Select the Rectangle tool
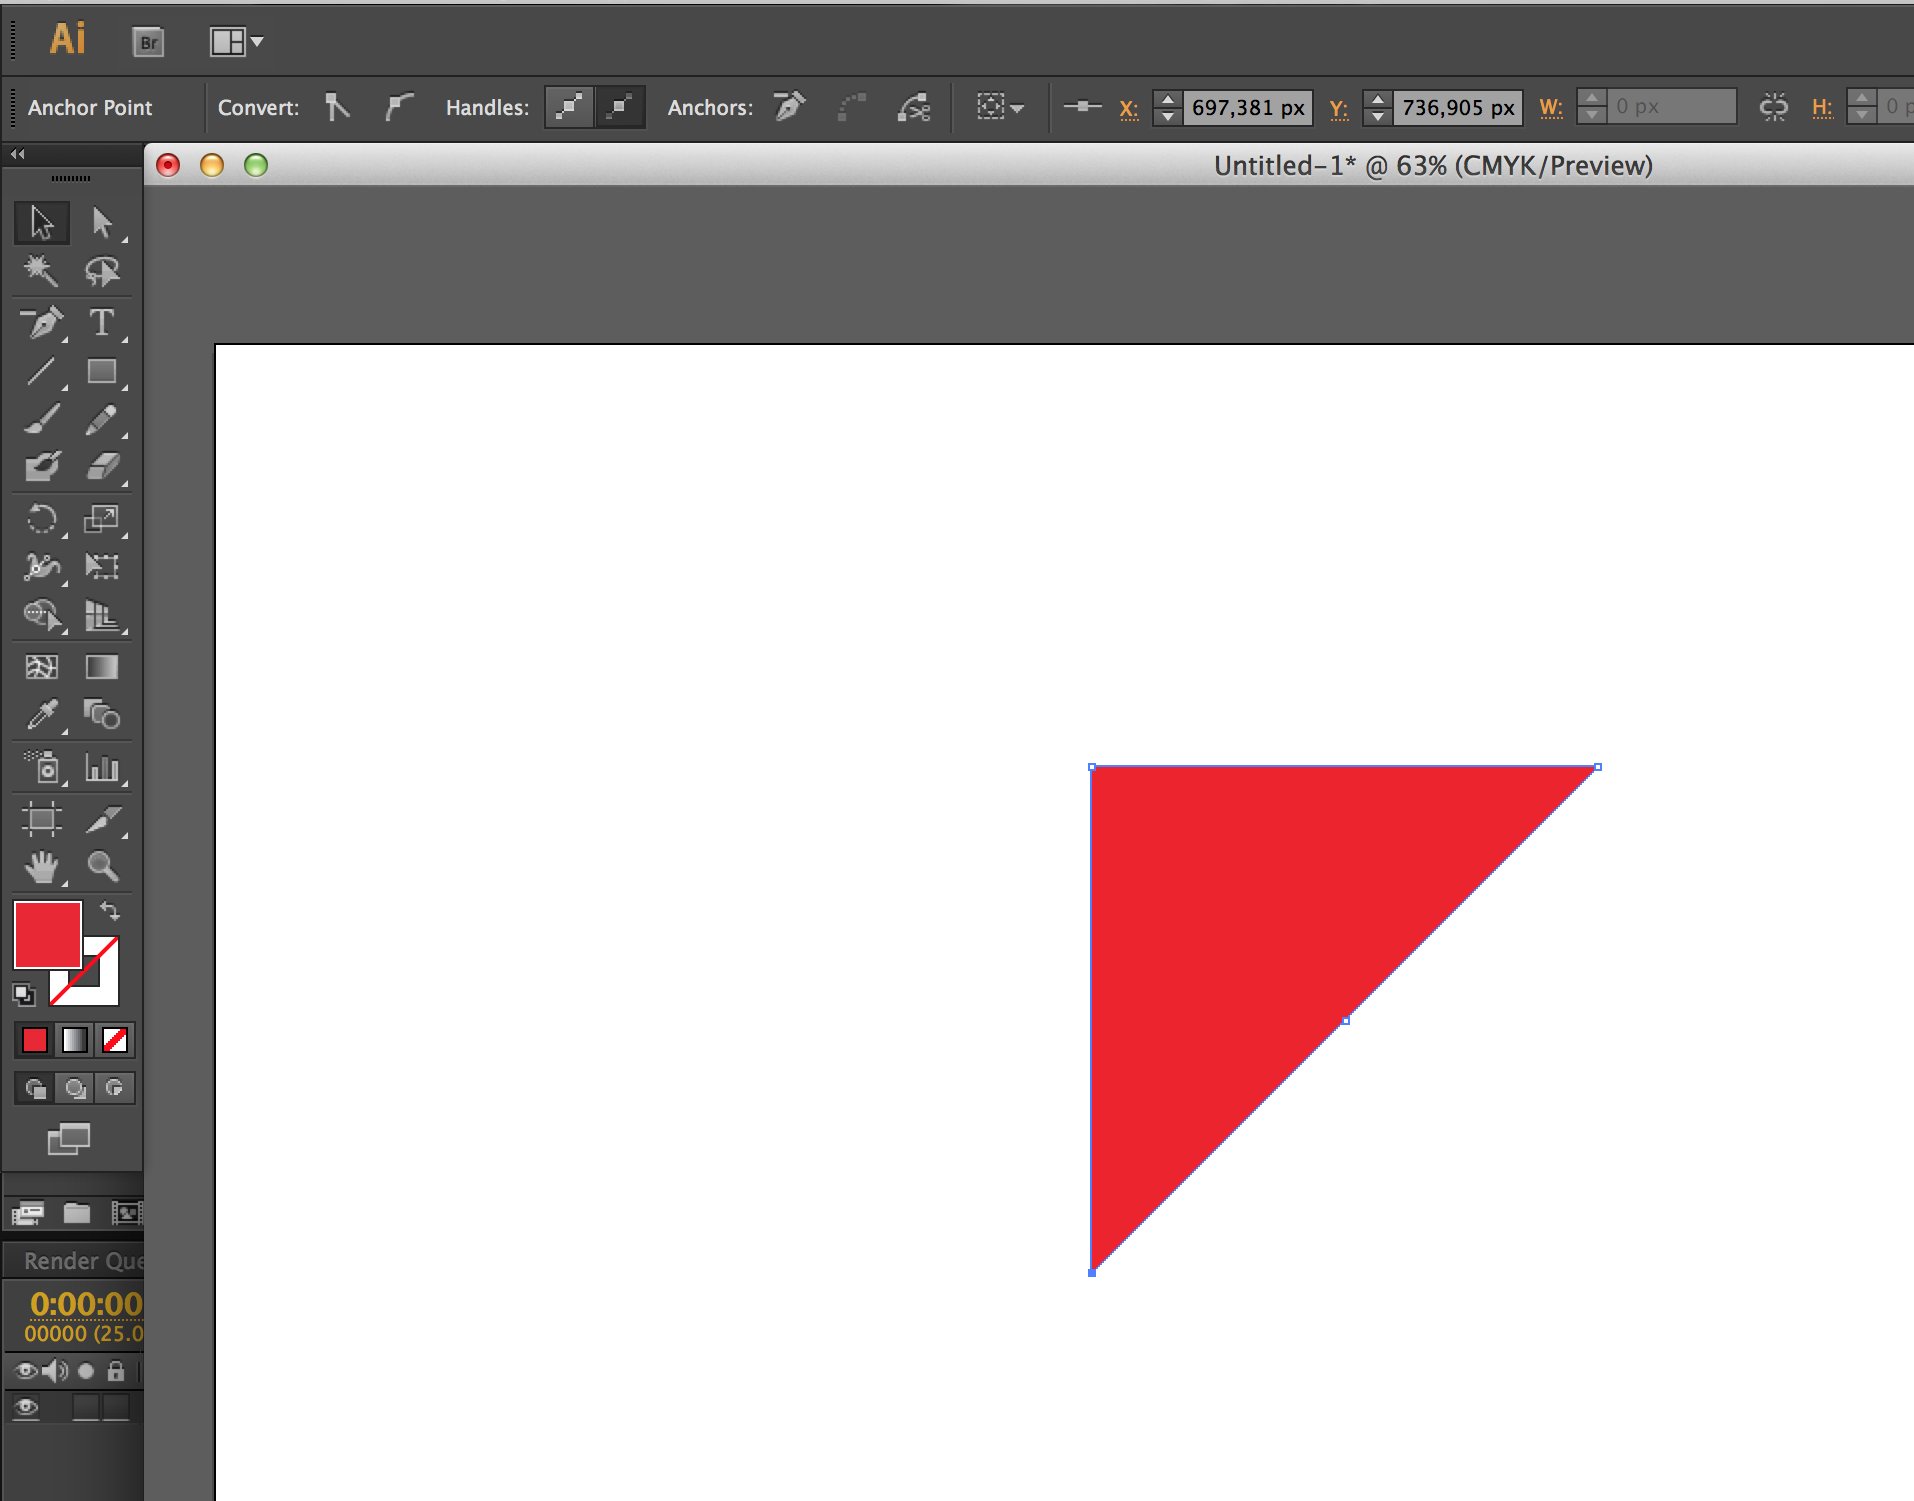The height and width of the screenshot is (1501, 1914). click(x=102, y=372)
